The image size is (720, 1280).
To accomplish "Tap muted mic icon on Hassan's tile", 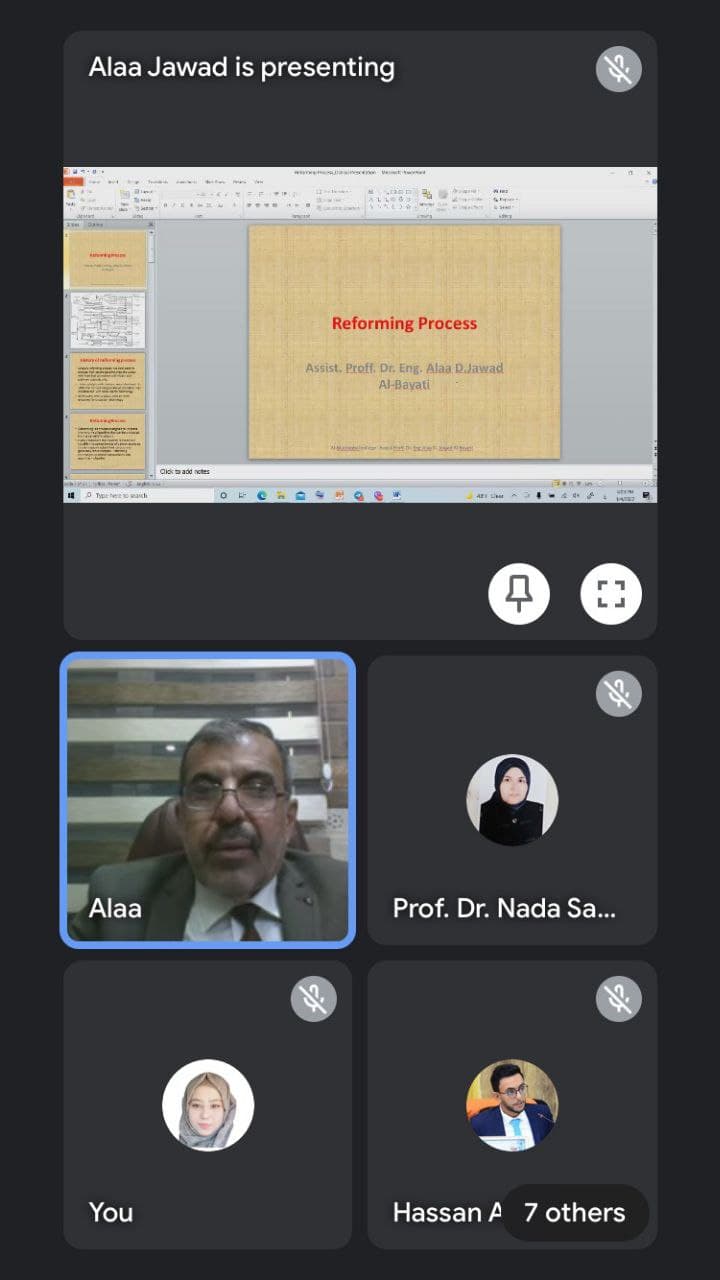I will click(619, 999).
